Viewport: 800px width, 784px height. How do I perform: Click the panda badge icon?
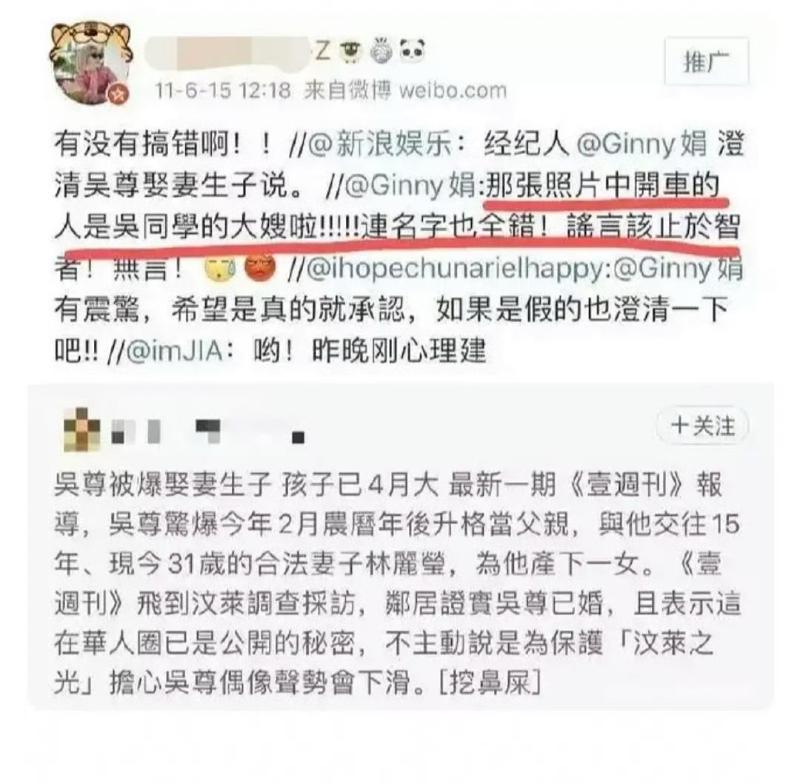[x=412, y=51]
